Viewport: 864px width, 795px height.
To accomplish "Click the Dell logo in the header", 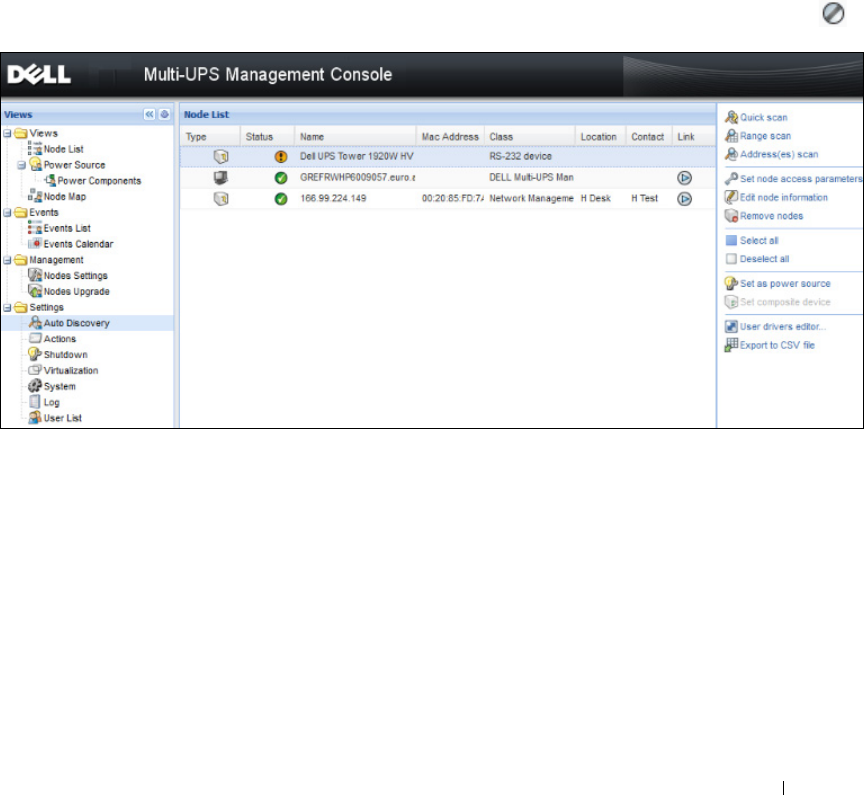I will tap(39, 75).
